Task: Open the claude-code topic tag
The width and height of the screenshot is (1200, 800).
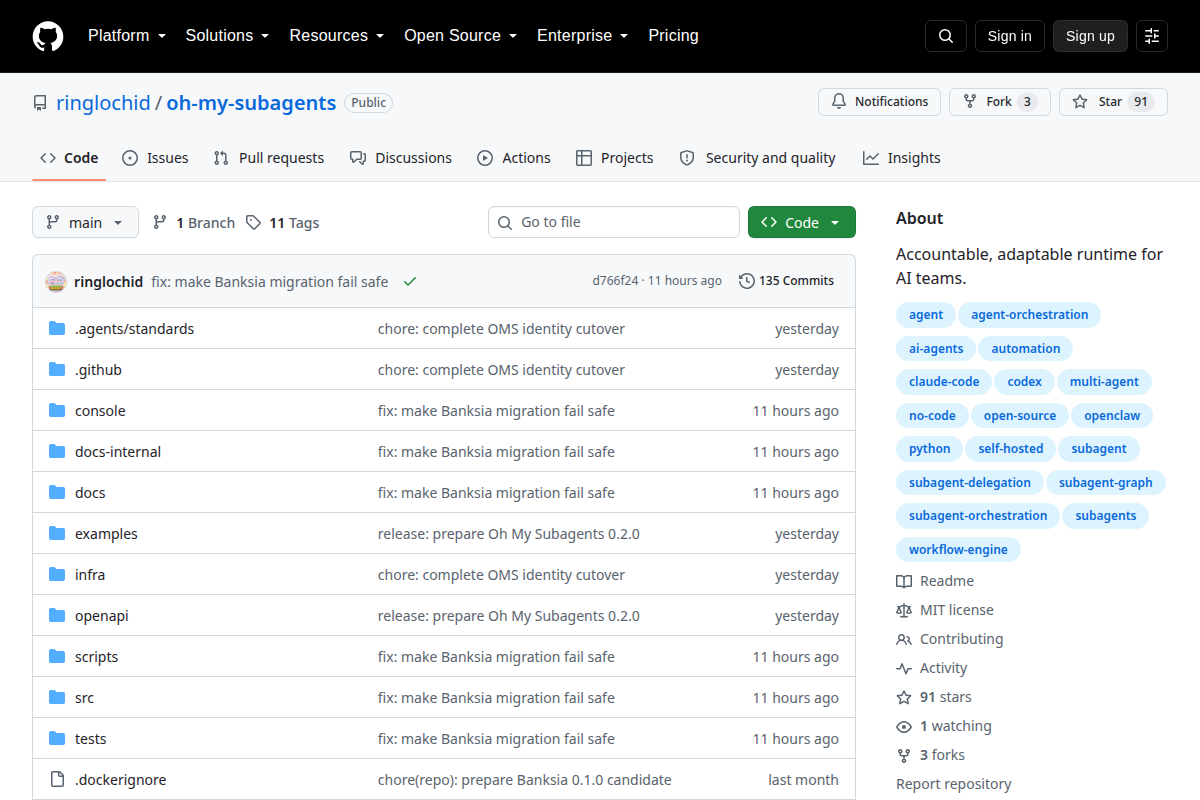Action: click(944, 382)
